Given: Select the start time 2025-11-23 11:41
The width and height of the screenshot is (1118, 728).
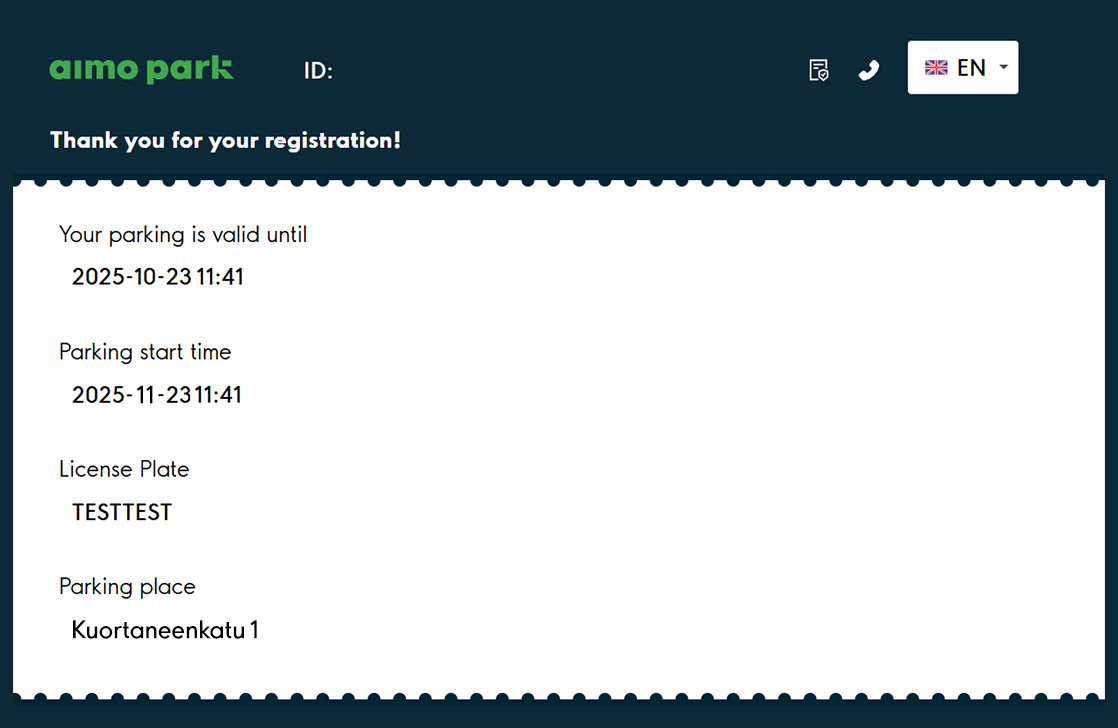Looking at the screenshot, I should [x=157, y=395].
